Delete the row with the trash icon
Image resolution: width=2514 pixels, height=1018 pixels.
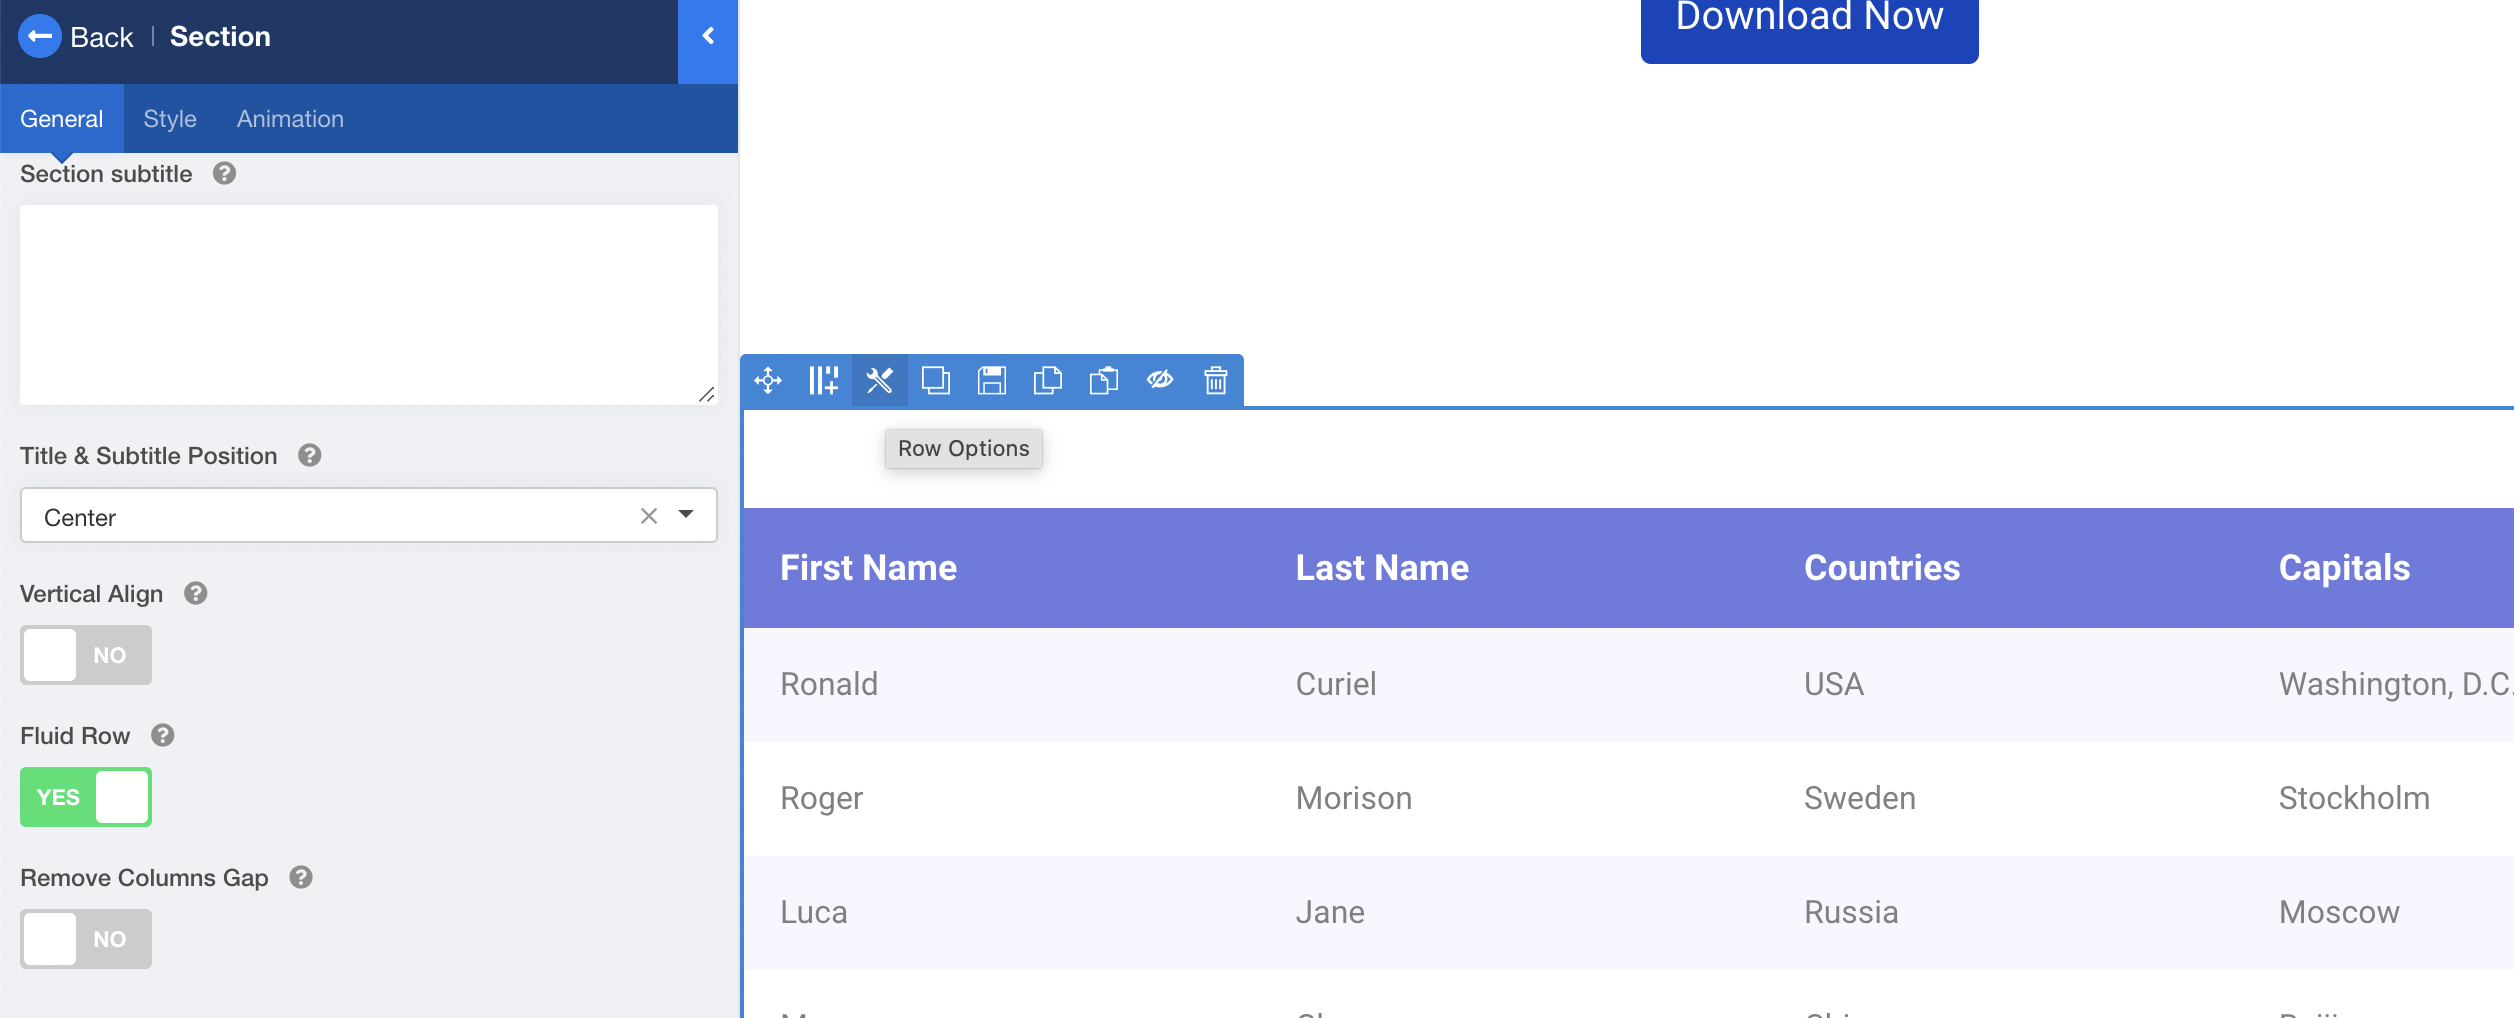pyautogui.click(x=1215, y=381)
